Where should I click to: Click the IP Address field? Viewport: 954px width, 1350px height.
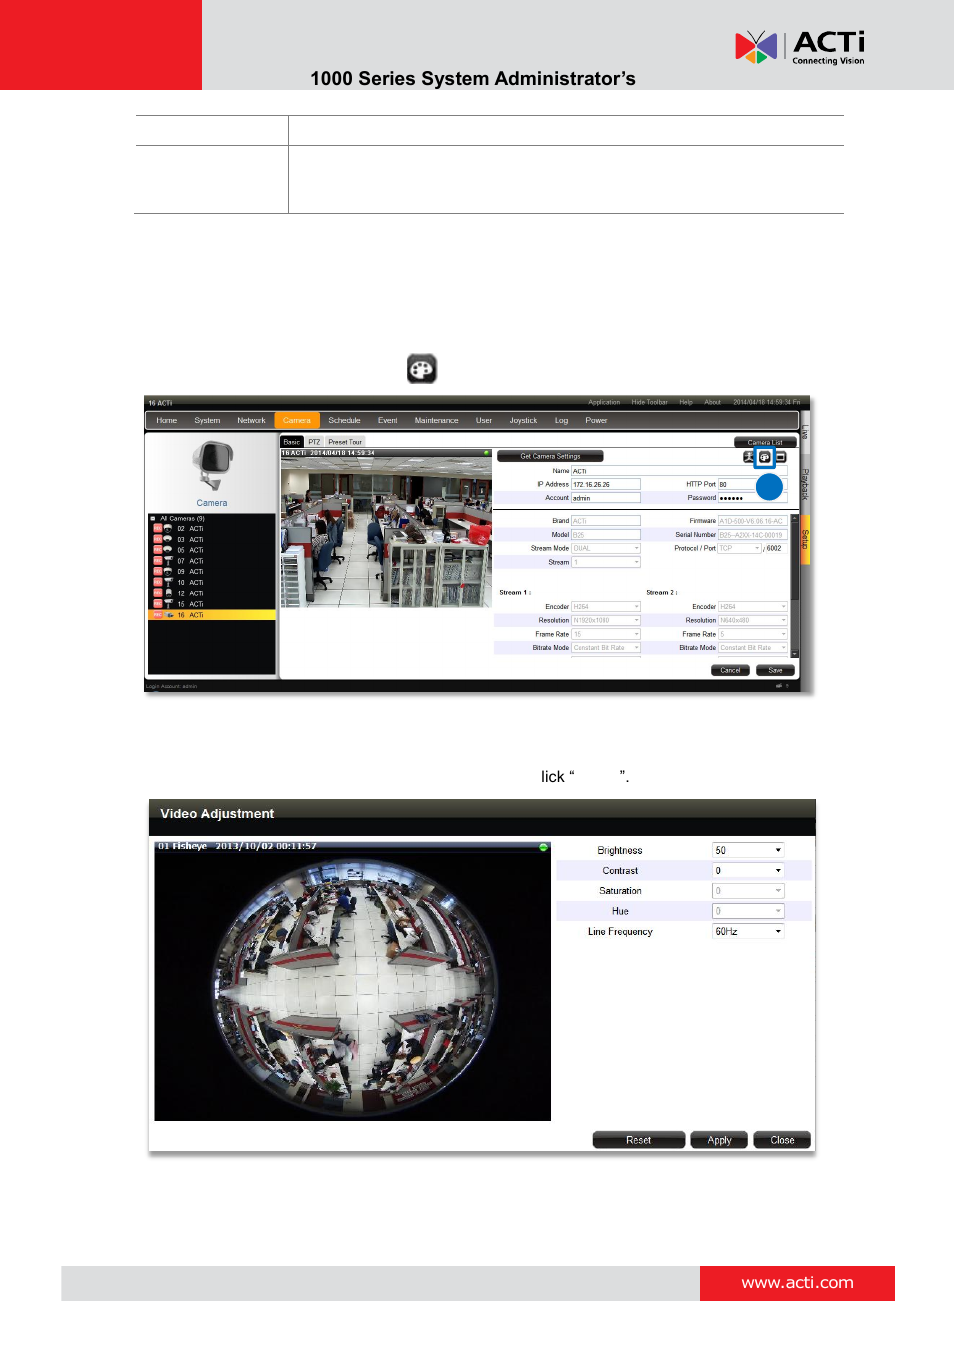[606, 484]
